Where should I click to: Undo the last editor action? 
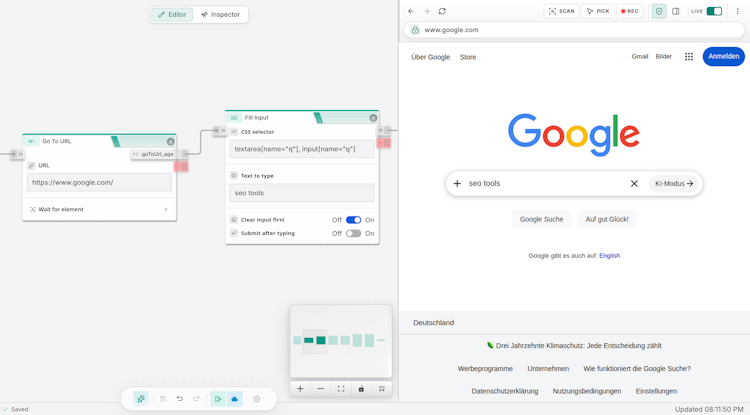click(x=179, y=399)
